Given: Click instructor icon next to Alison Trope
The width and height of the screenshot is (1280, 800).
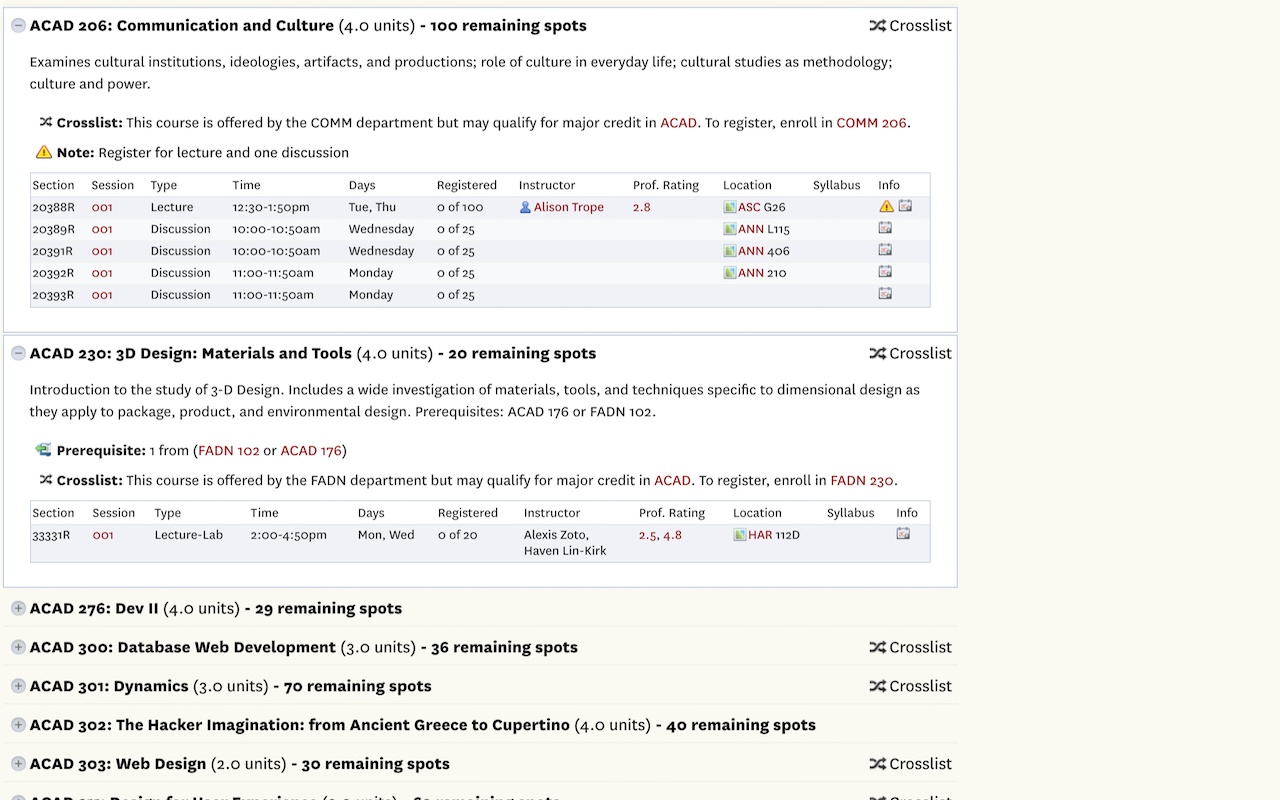Looking at the screenshot, I should click(x=525, y=207).
